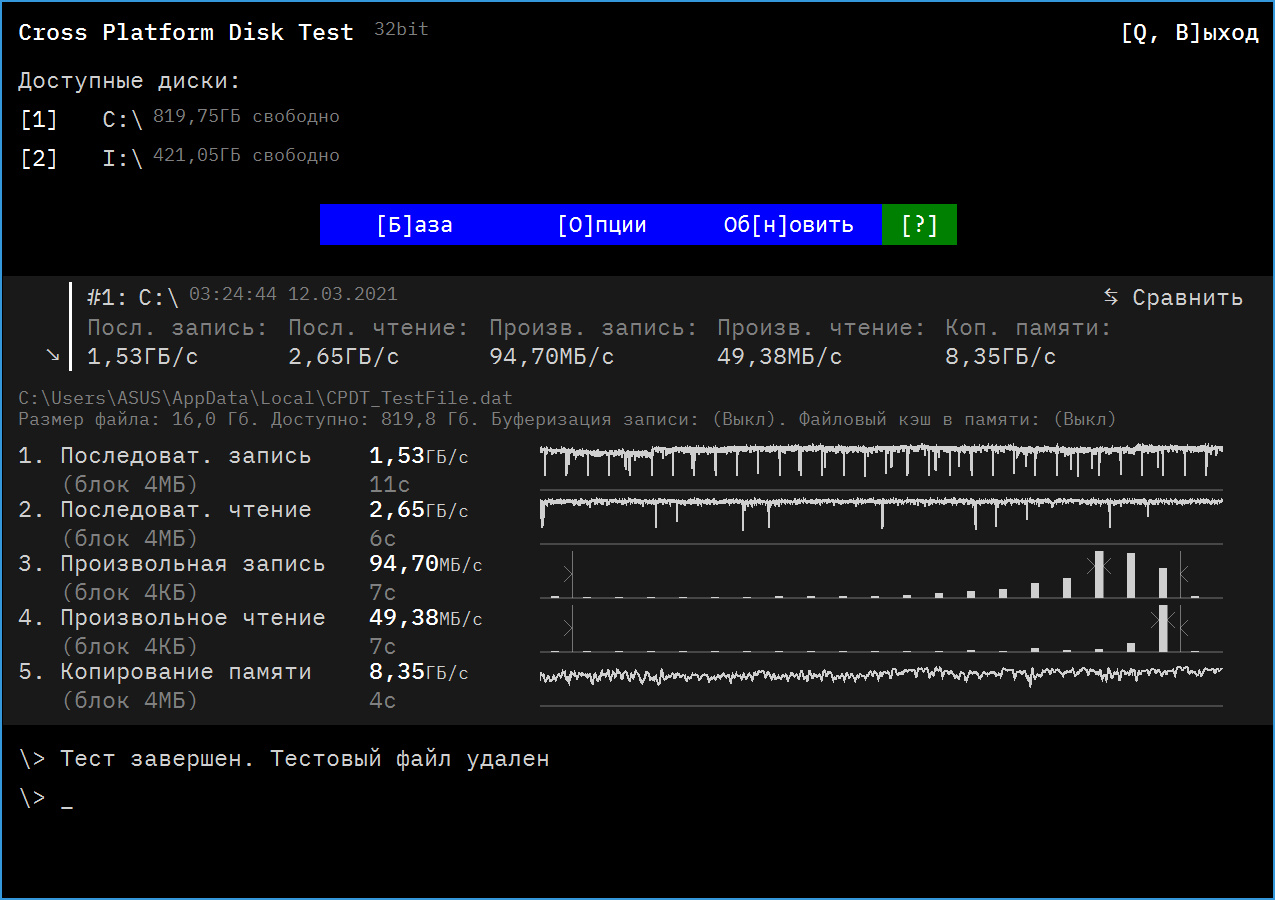Click the command prompt input line

[x=45, y=798]
